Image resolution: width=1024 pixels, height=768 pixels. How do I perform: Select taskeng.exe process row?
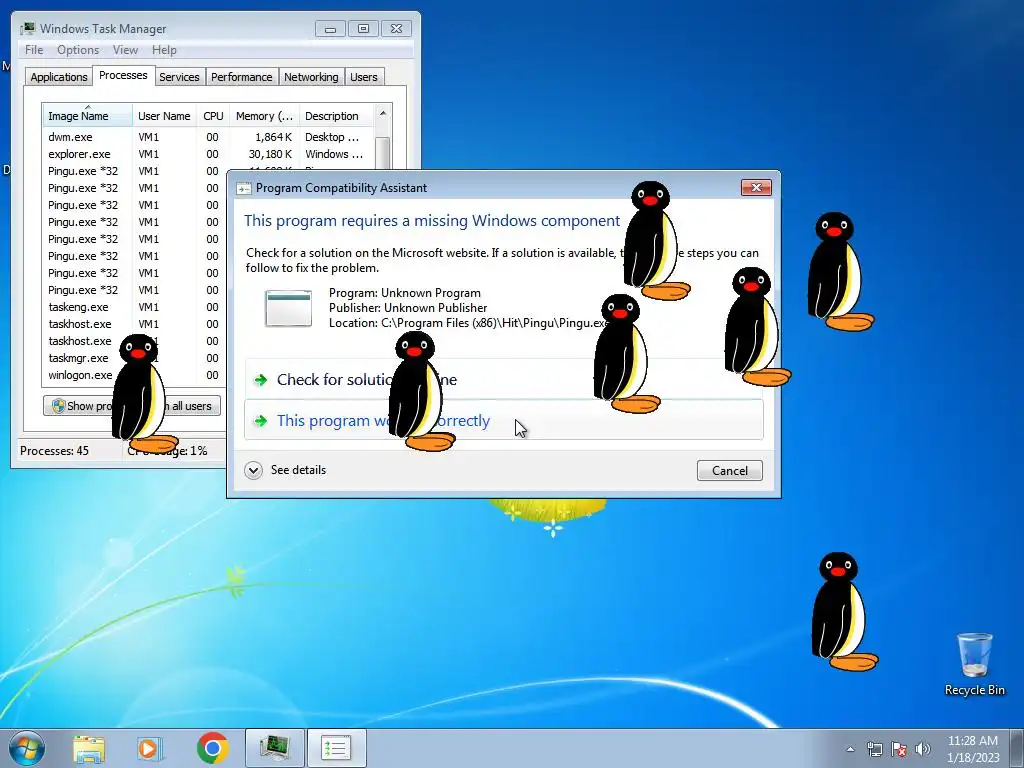[134, 307]
